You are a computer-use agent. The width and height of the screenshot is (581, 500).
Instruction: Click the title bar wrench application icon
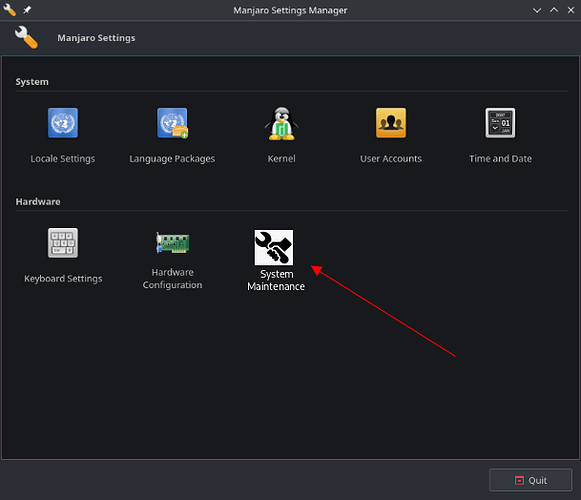pyautogui.click(x=10, y=10)
